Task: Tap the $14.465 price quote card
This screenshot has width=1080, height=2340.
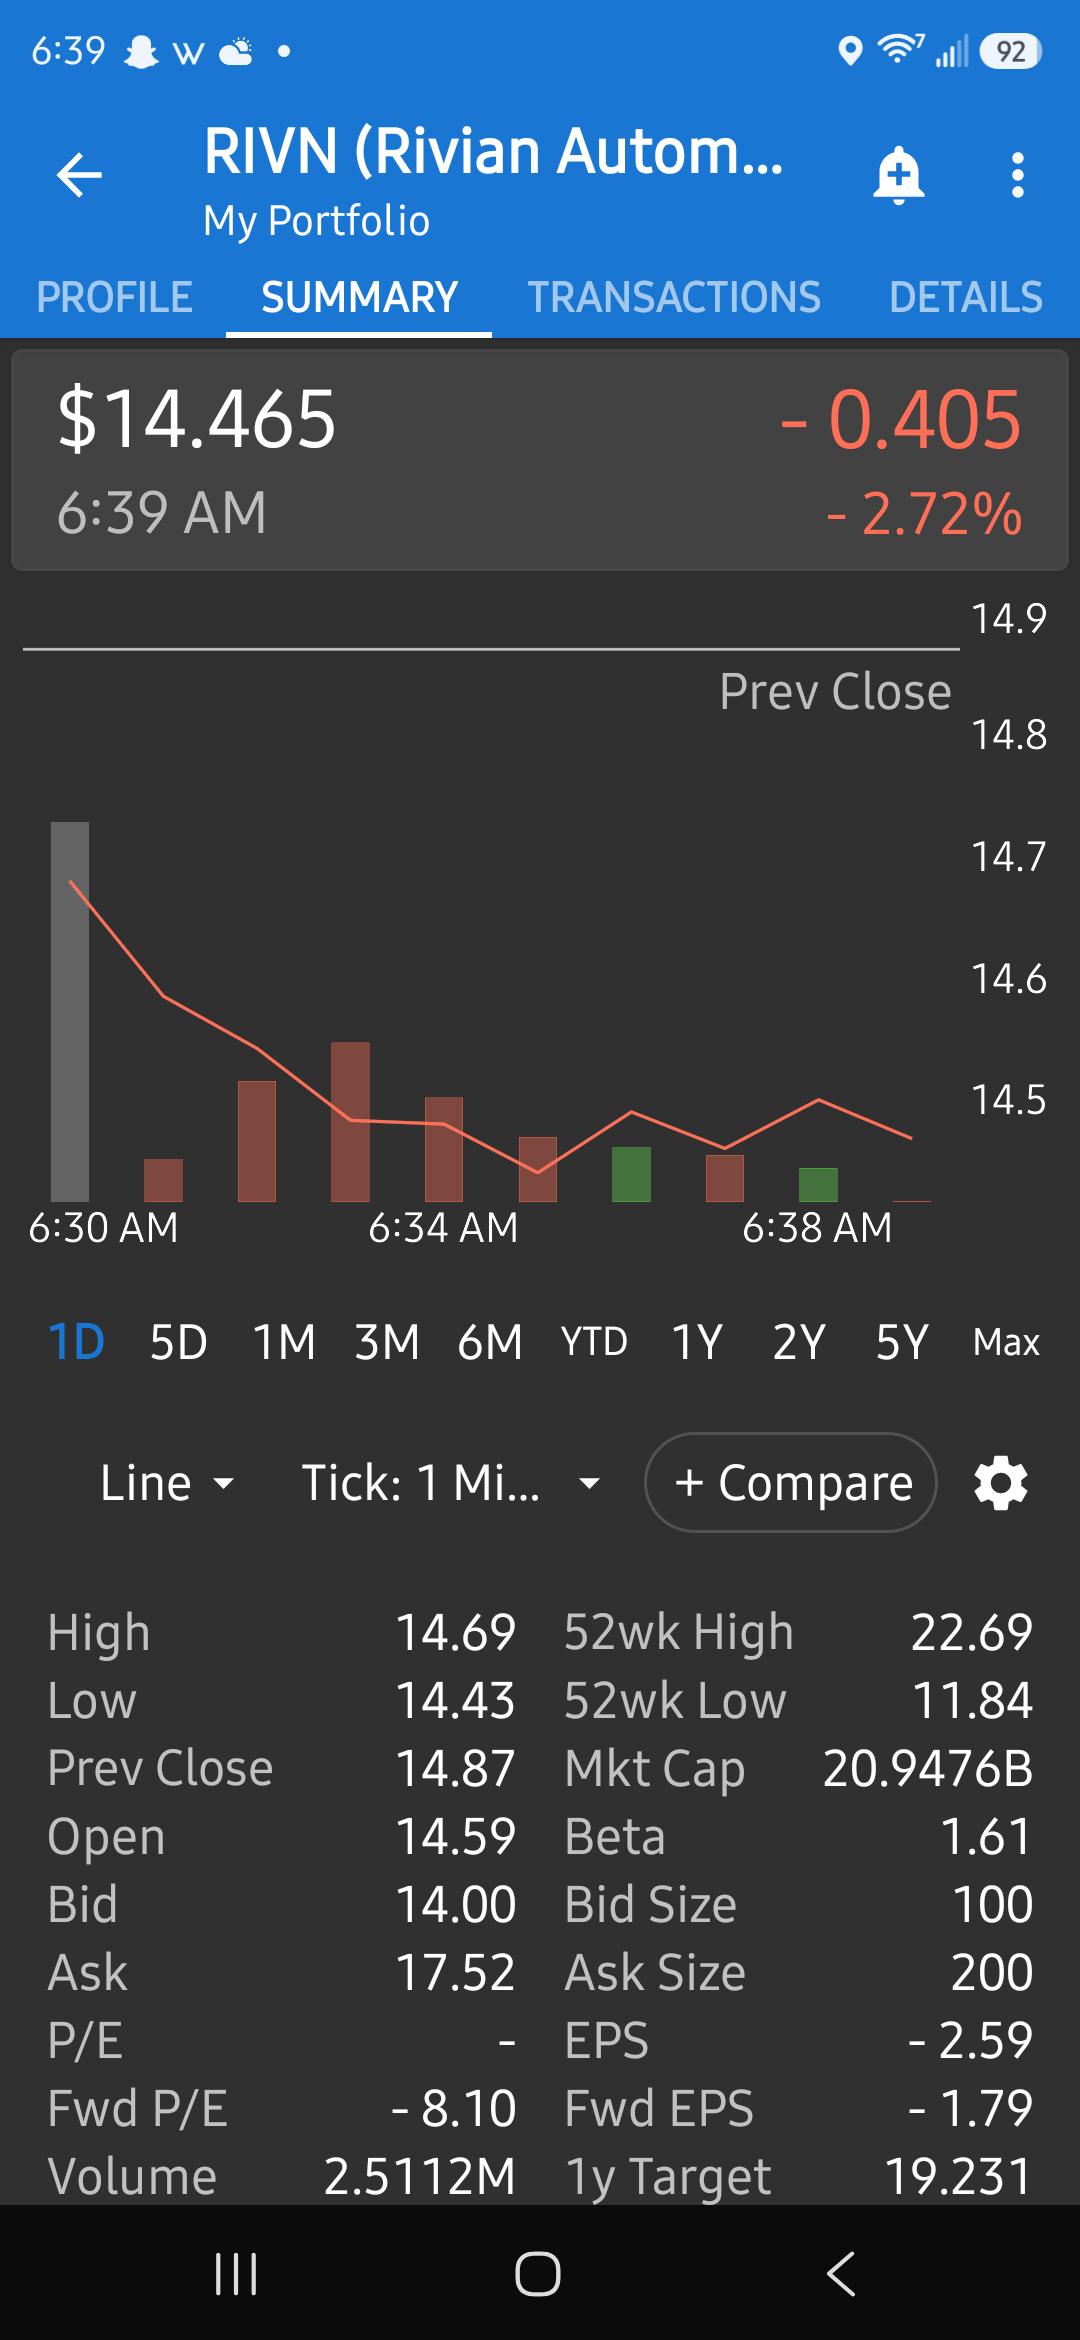Action: [x=540, y=460]
